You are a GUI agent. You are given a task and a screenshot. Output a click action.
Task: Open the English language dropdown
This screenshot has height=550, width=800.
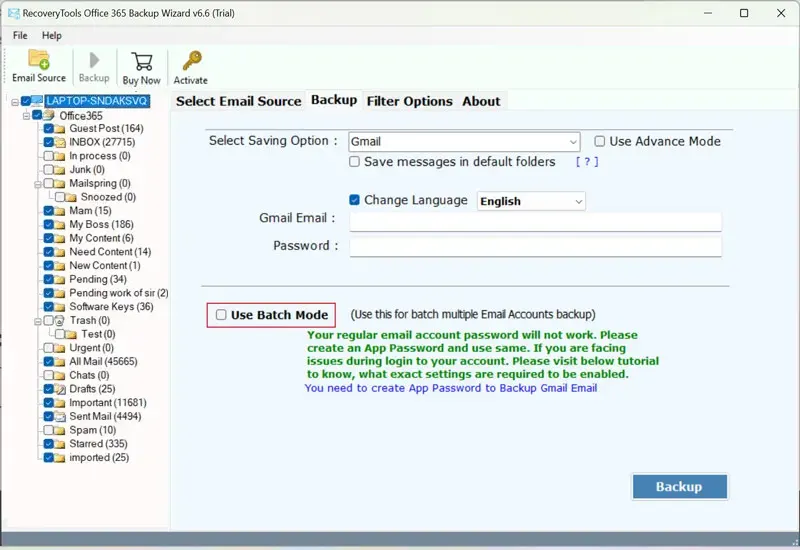pos(531,201)
